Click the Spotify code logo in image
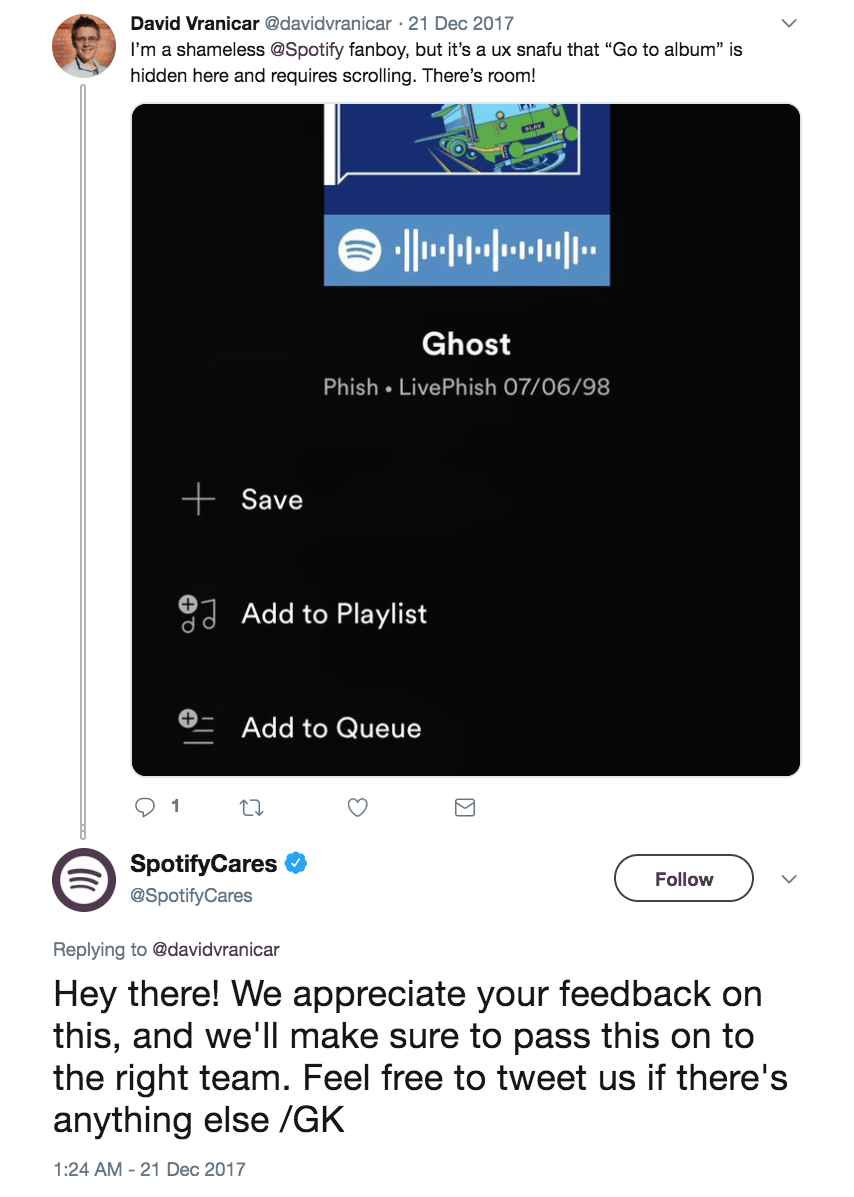 coord(359,250)
